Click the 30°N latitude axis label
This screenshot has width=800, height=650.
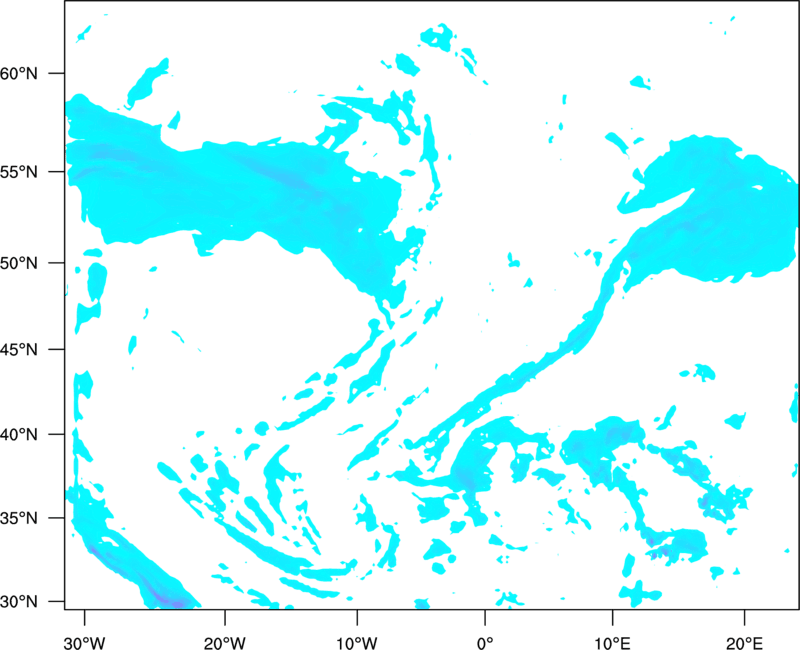pos(19,602)
